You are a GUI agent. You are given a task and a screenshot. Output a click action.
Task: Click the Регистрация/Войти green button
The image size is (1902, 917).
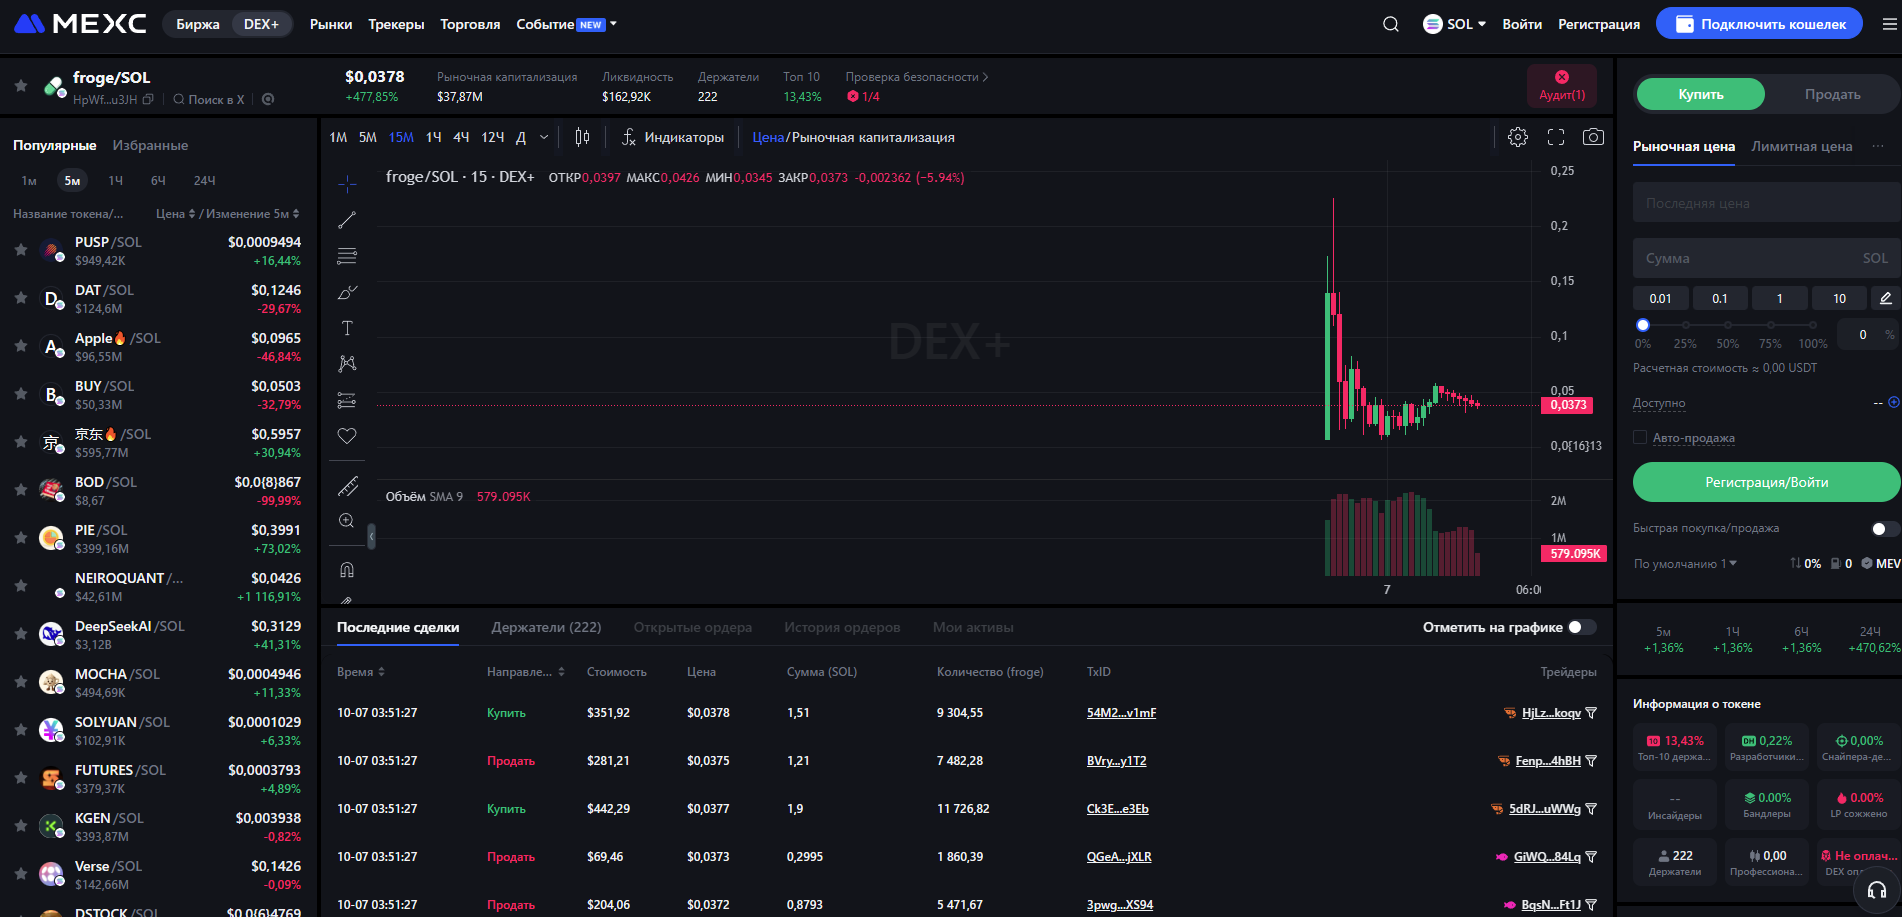click(1766, 482)
